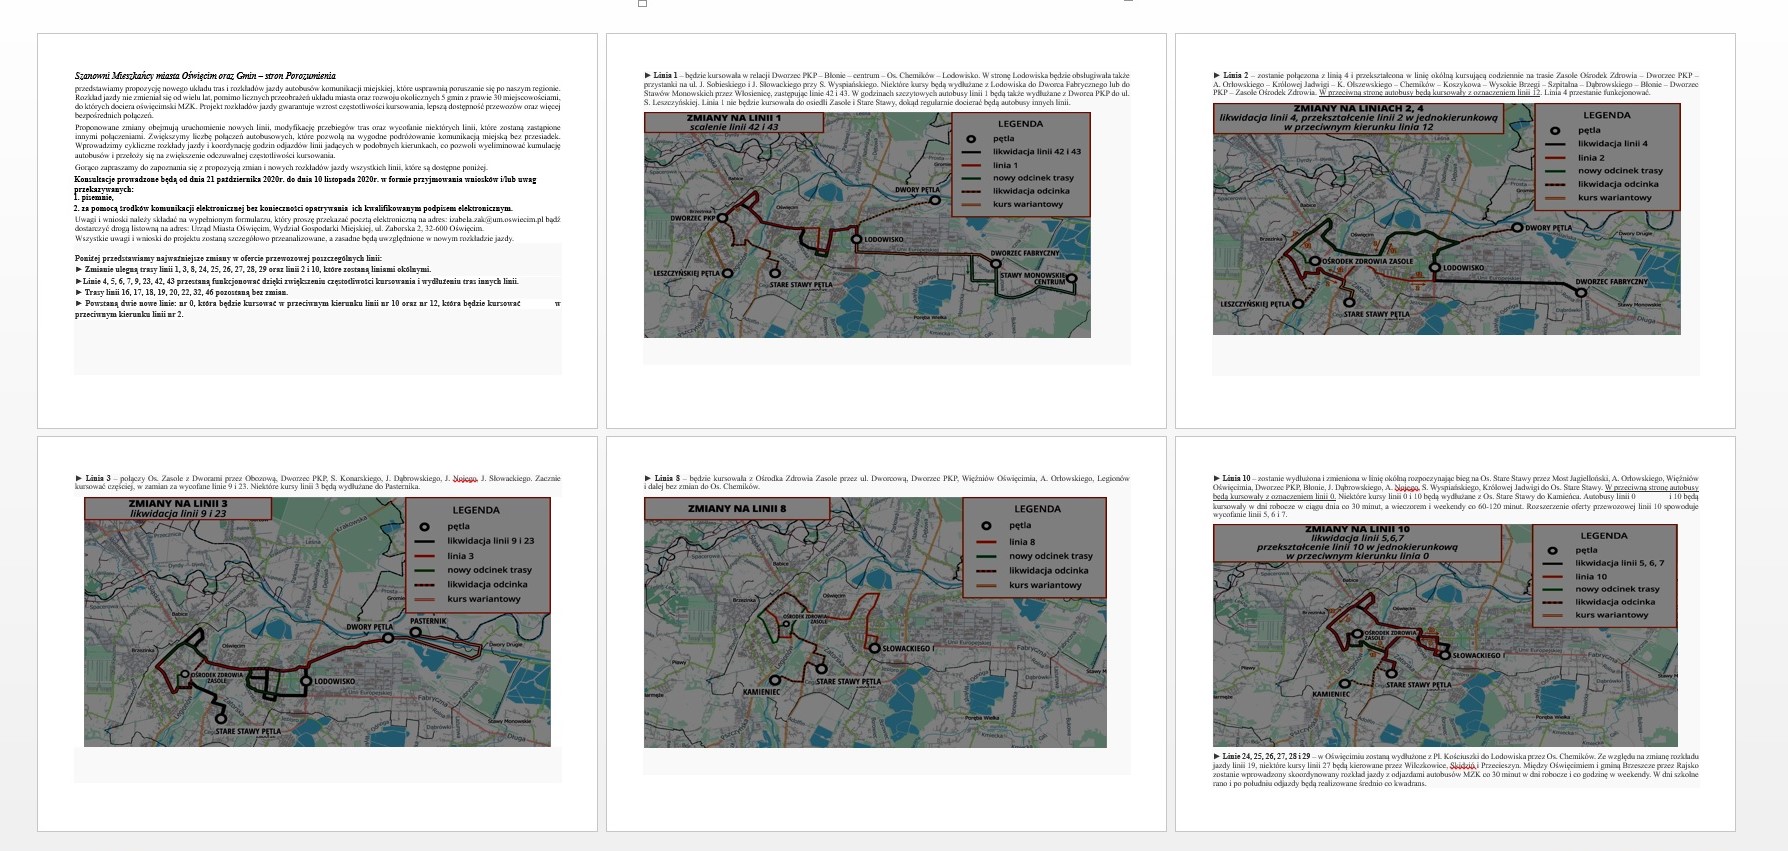Select the Linia 10 route map image
This screenshot has height=851, width=1788.
pyautogui.click(x=1445, y=635)
